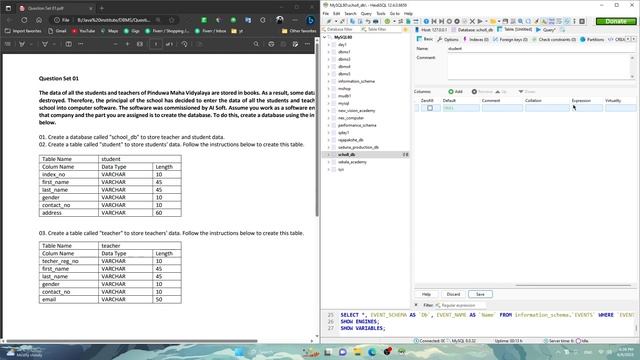Toggle the Zerofill checkbox in column row
Screen dimensions: 640x360
click(430, 108)
